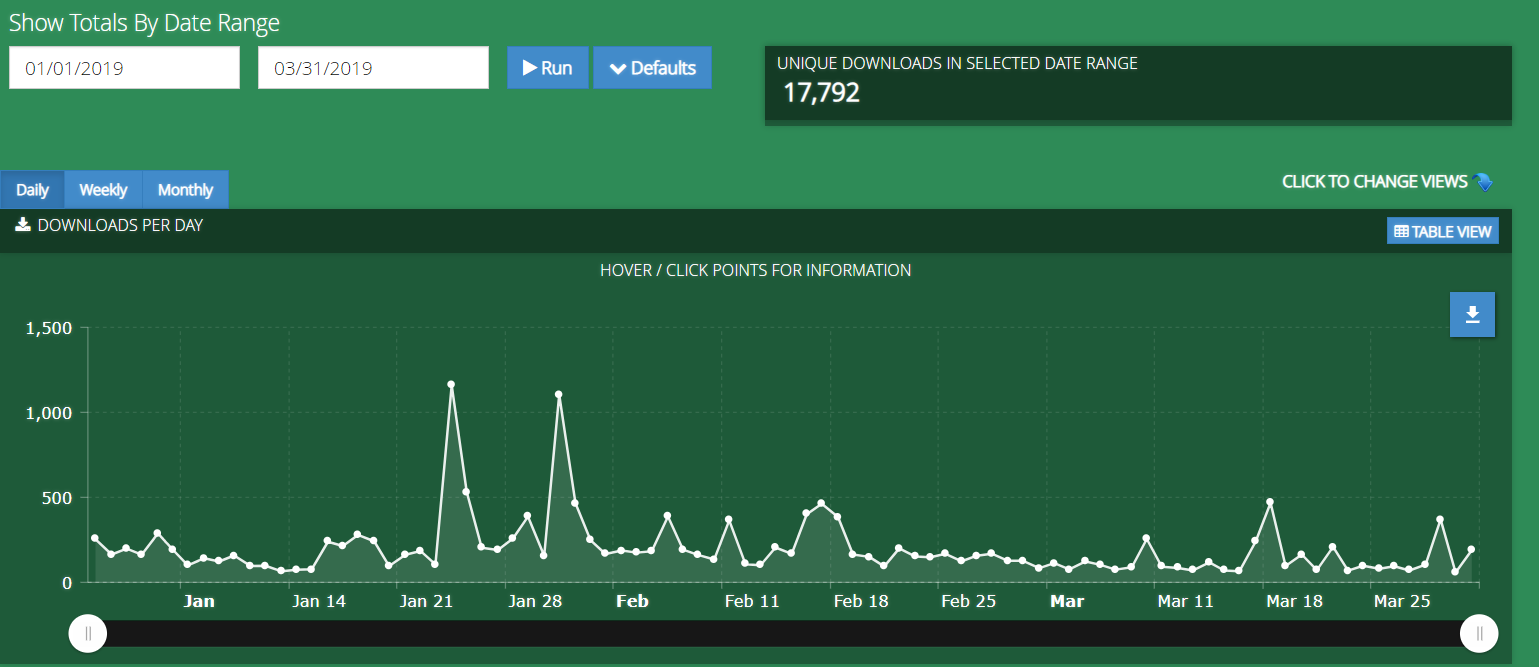Open Table View of downloads
Screen dimensions: 1539x667
[1442, 231]
